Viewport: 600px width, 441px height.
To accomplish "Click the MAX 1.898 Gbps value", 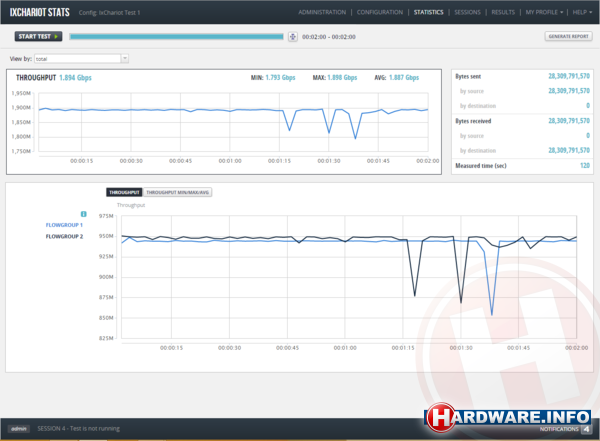I will pos(342,78).
